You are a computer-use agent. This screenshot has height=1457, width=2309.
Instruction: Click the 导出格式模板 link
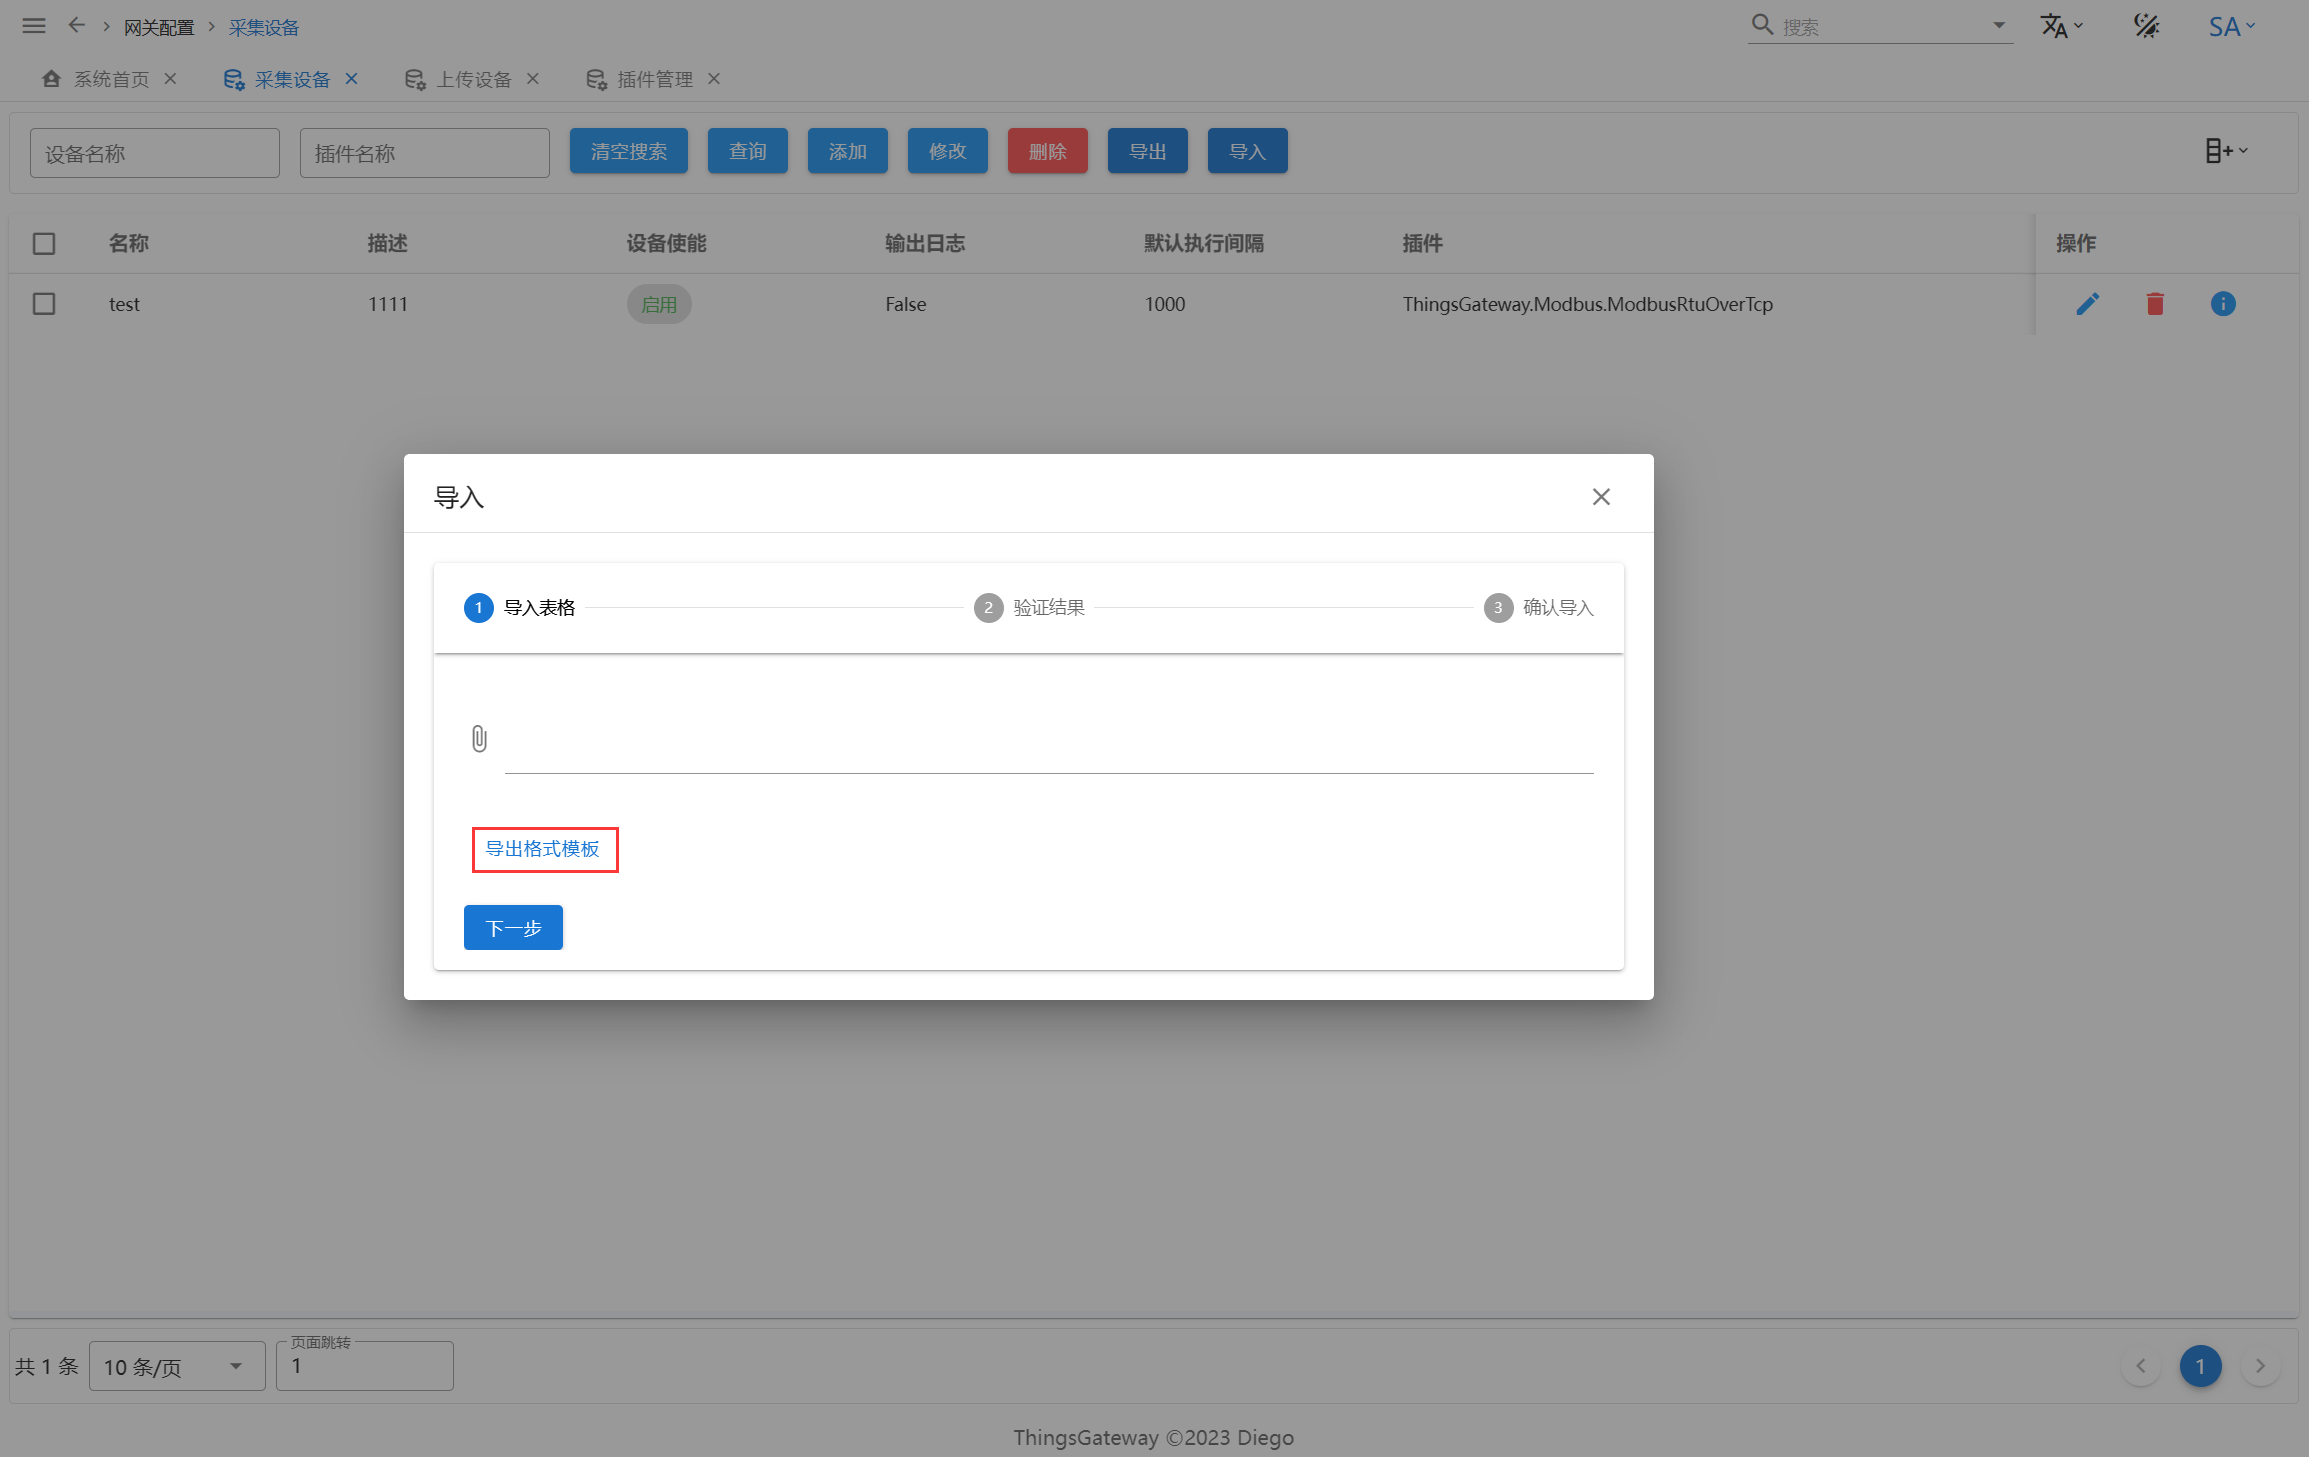[x=543, y=849]
